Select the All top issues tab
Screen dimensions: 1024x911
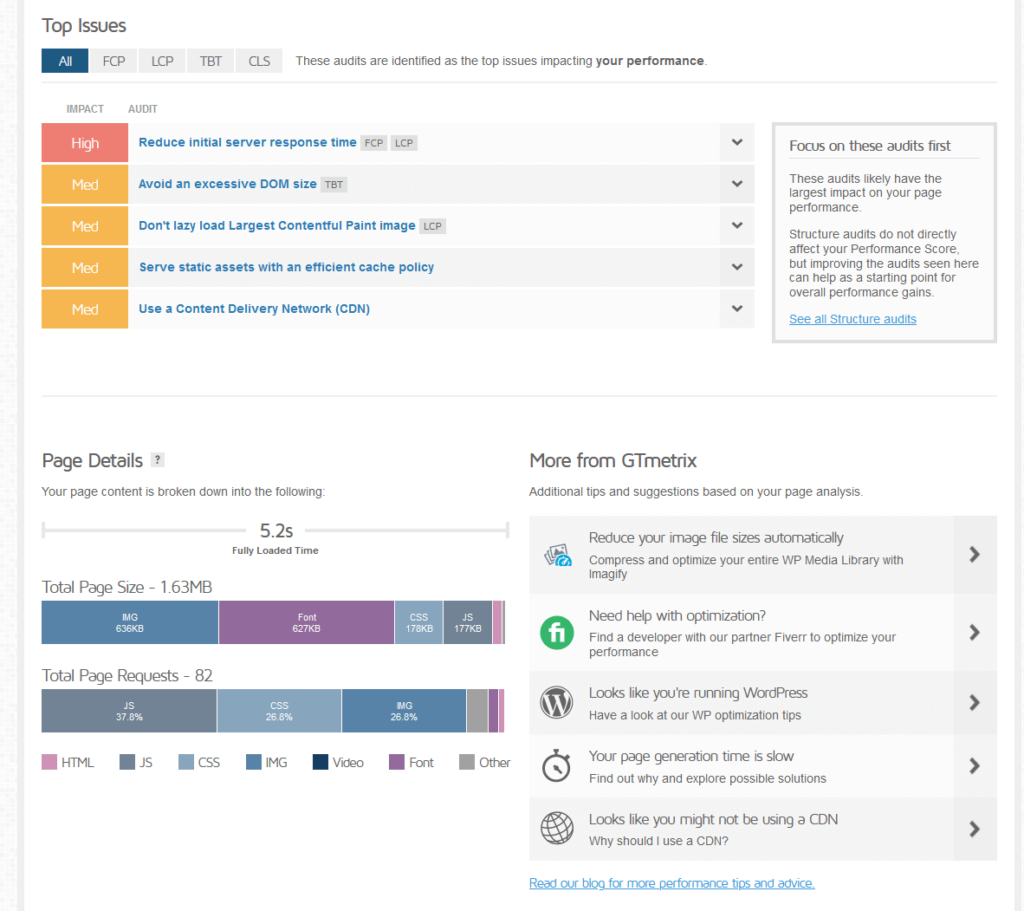[x=65, y=61]
